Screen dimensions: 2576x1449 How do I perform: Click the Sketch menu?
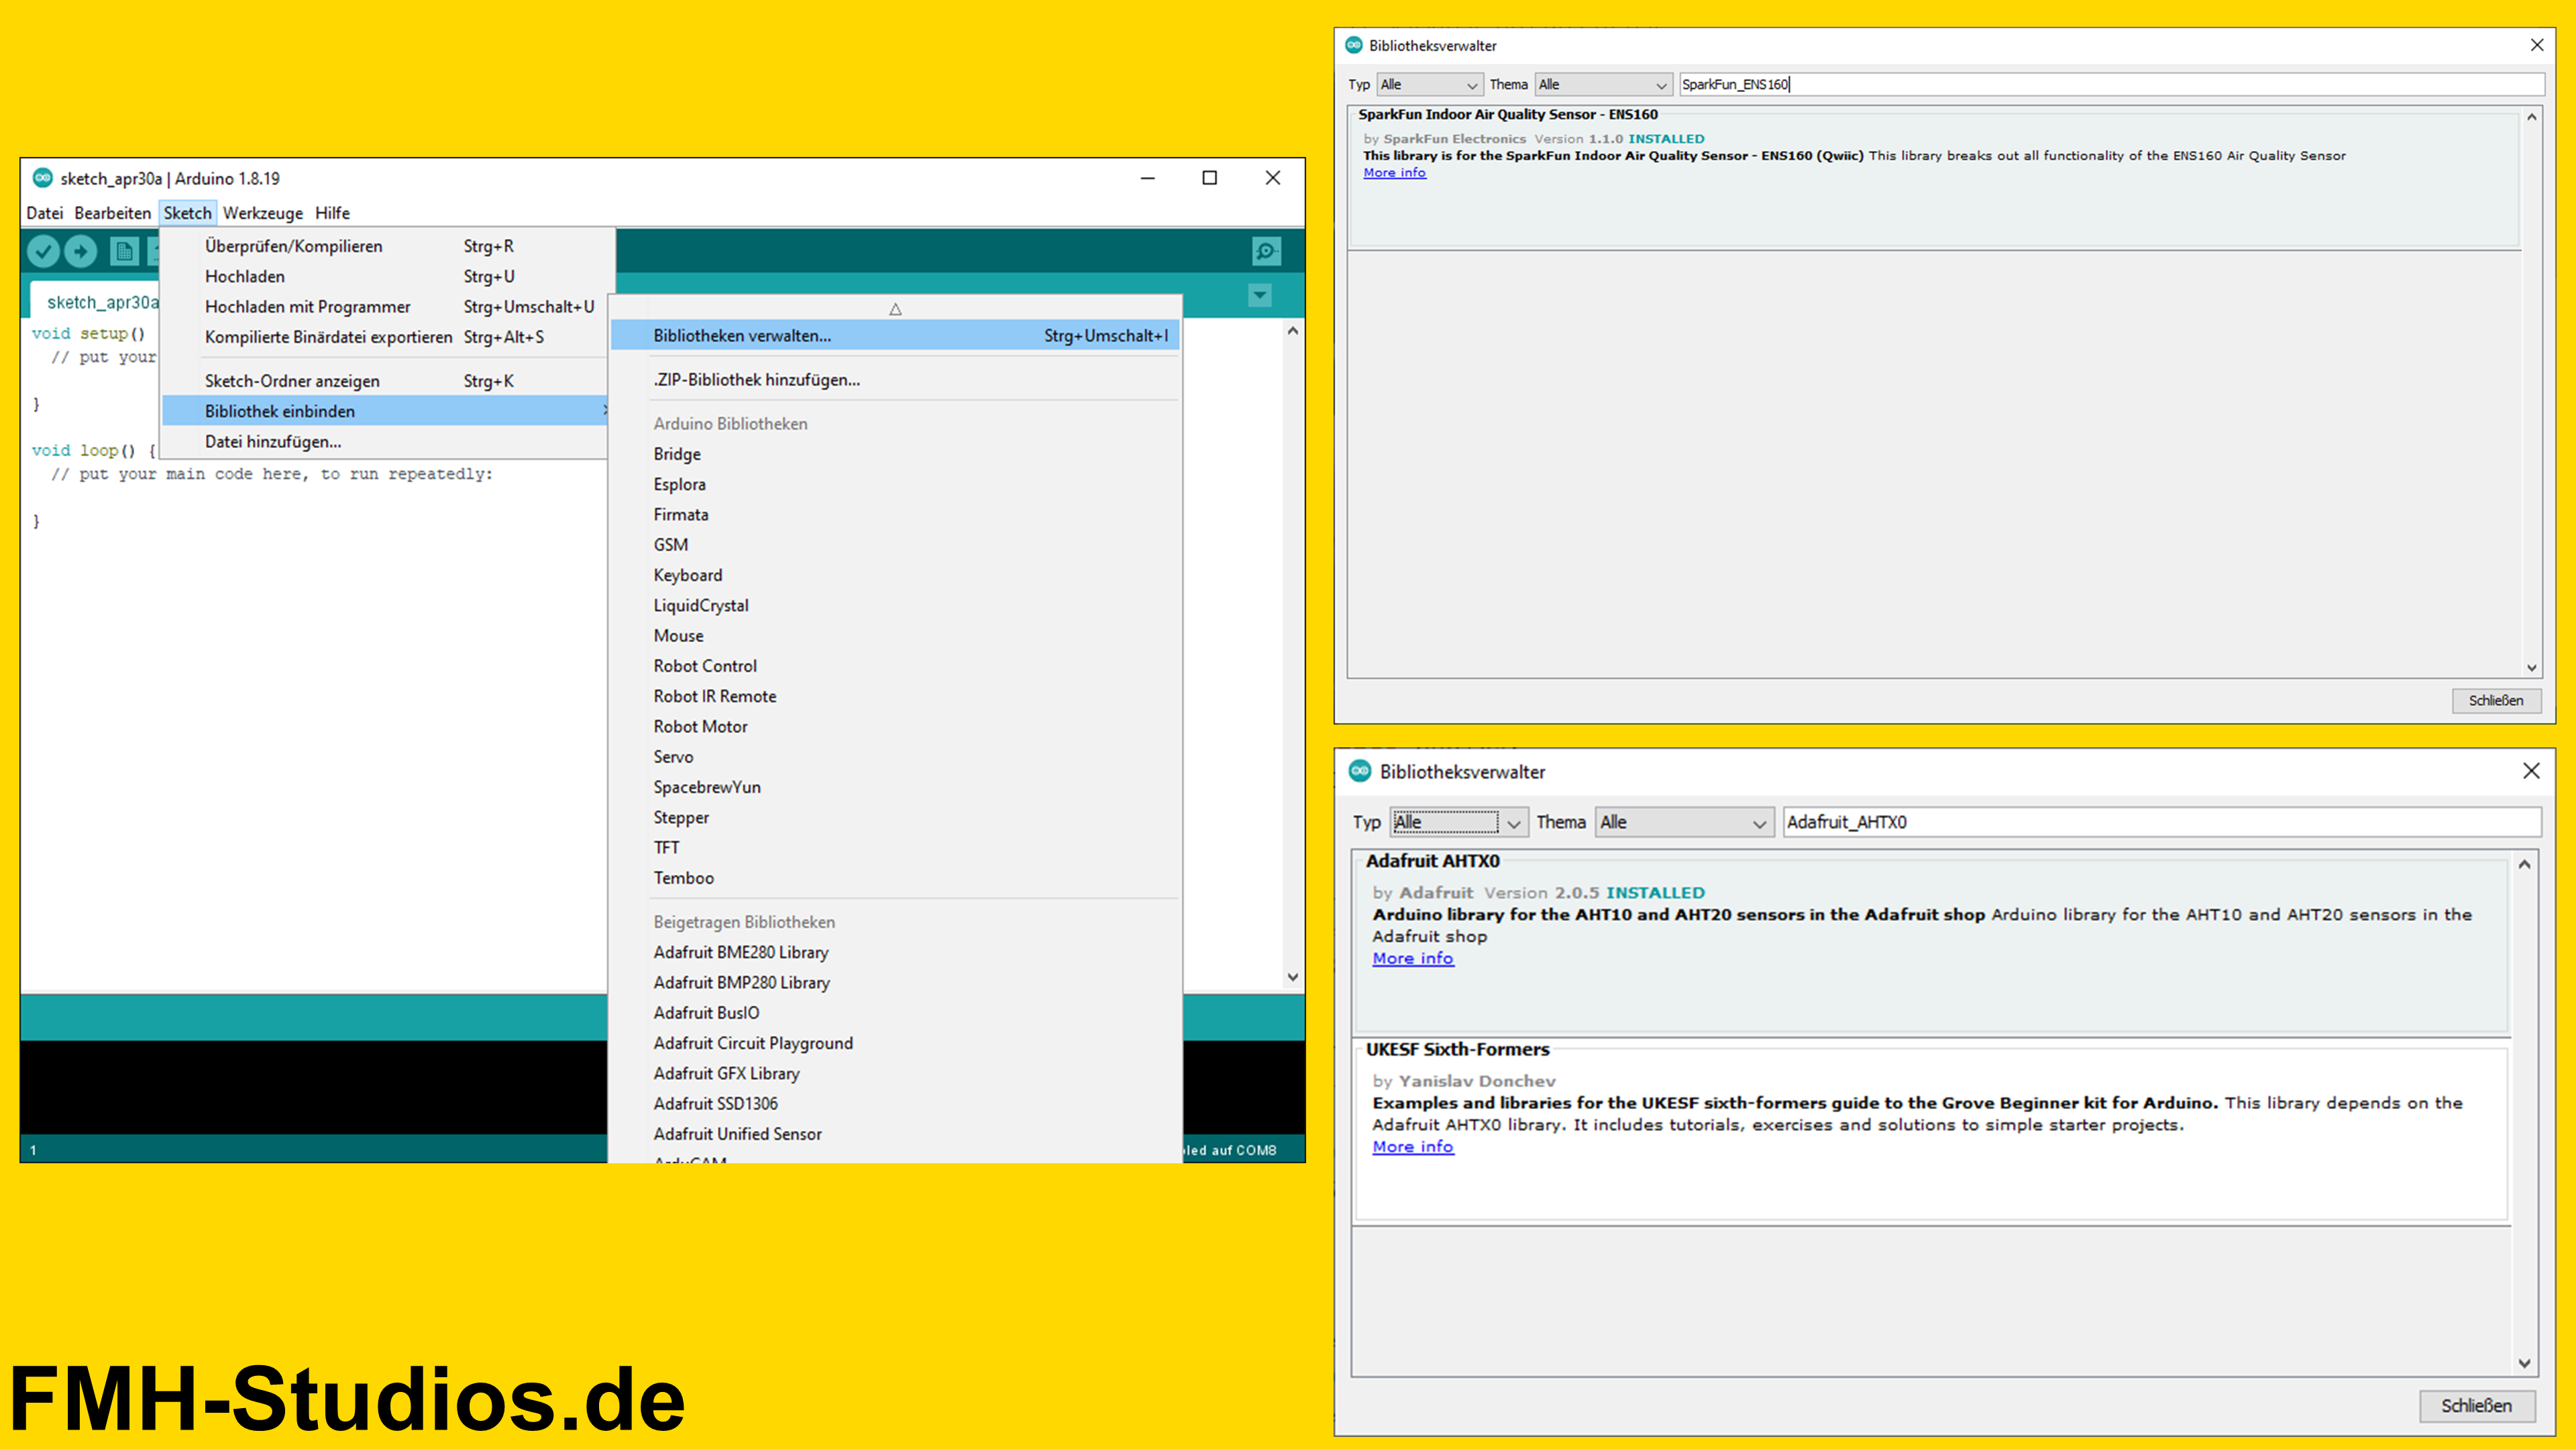coord(188,213)
